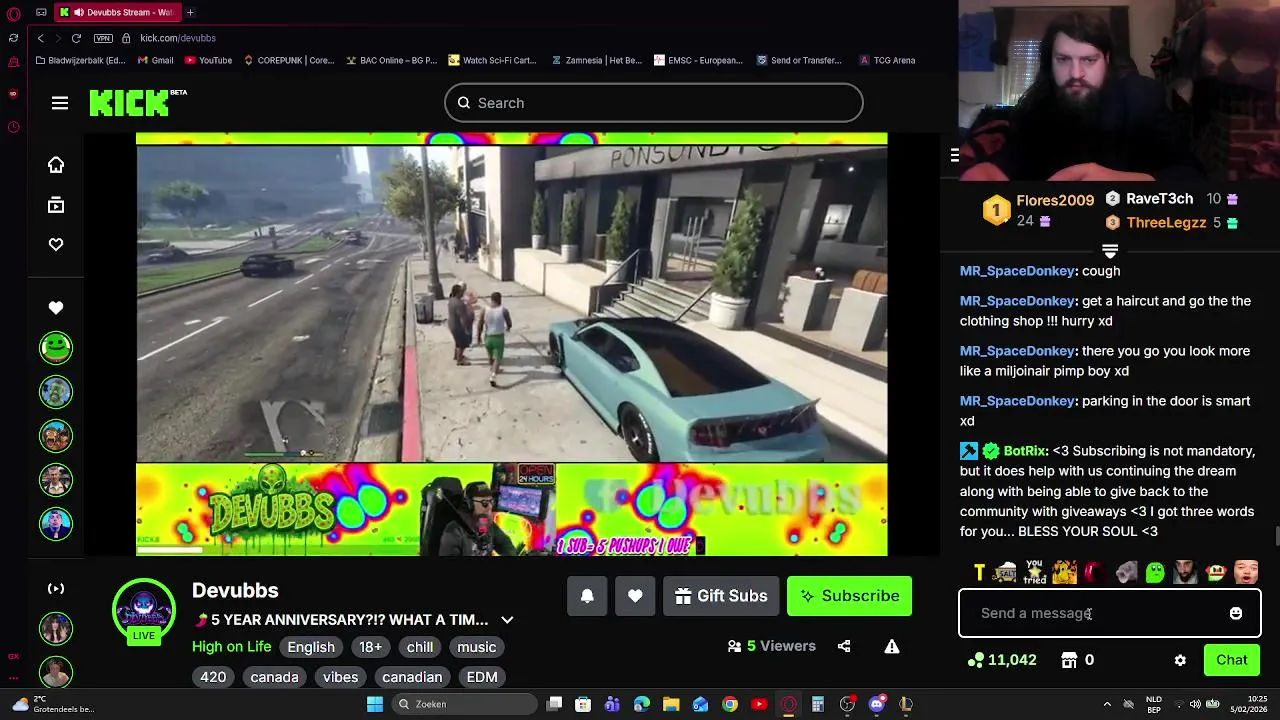Viewport: 1280px width, 720px height.
Task: Open the High on Life category link
Action: pyautogui.click(x=231, y=647)
